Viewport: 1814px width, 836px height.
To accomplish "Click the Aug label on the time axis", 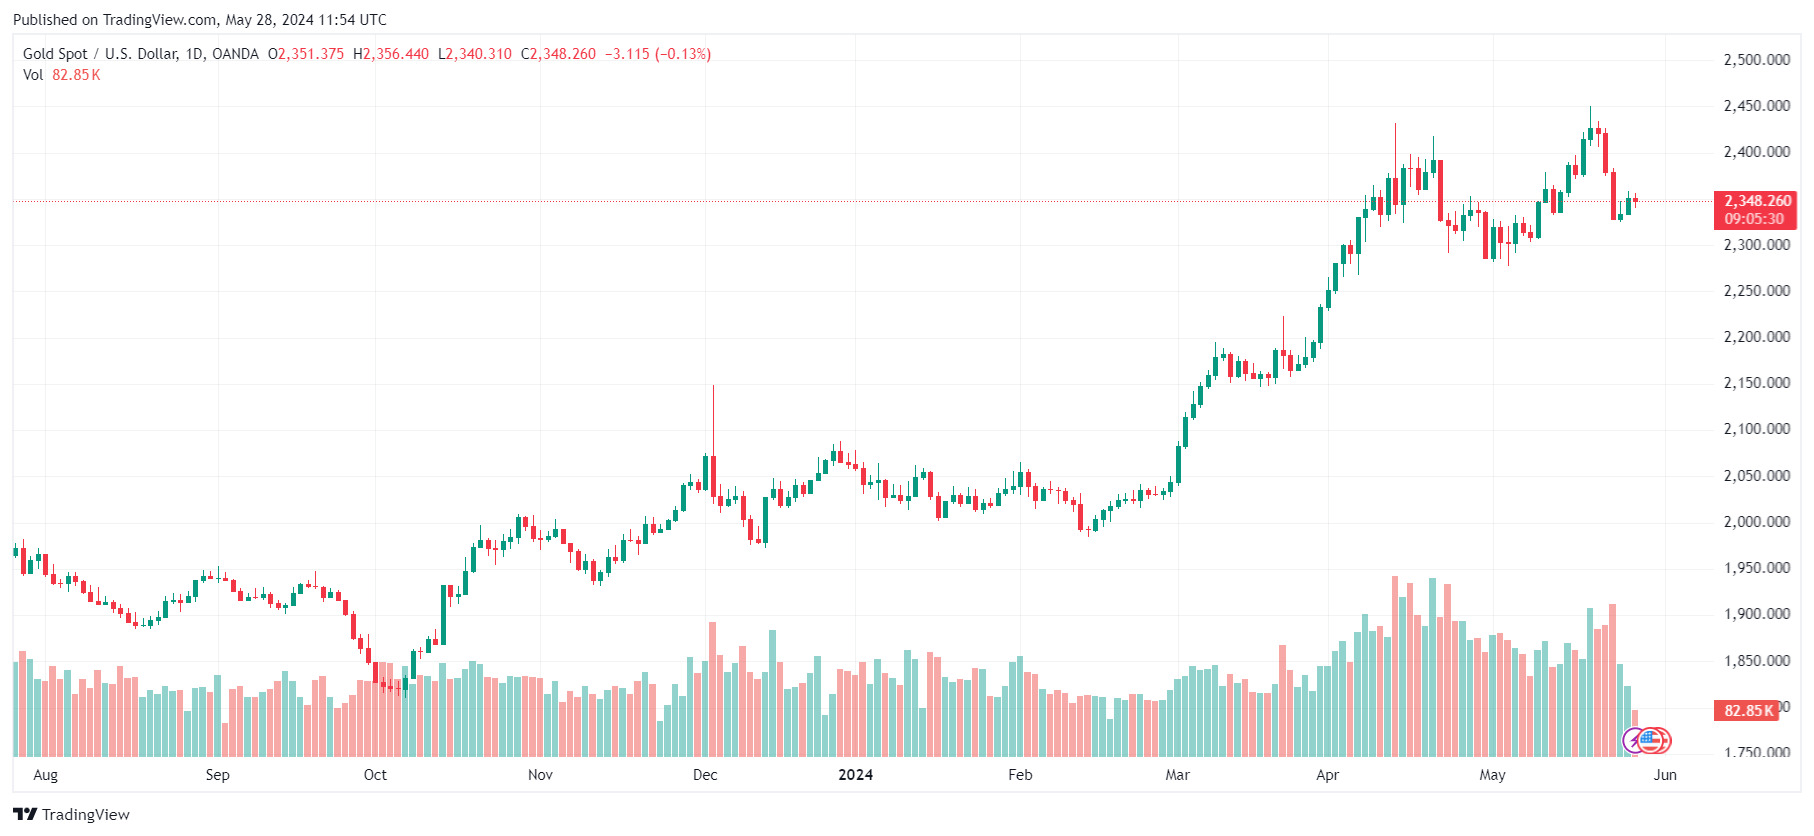I will pyautogui.click(x=45, y=775).
